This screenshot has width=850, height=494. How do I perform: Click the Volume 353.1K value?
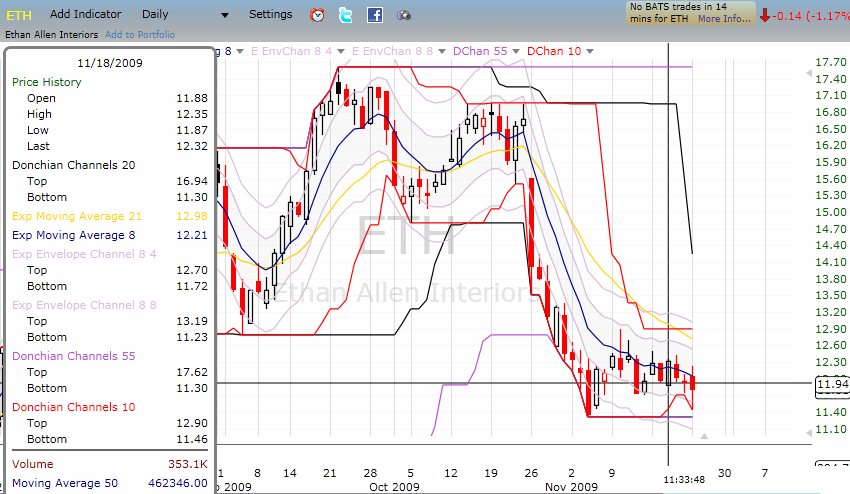pyautogui.click(x=188, y=464)
